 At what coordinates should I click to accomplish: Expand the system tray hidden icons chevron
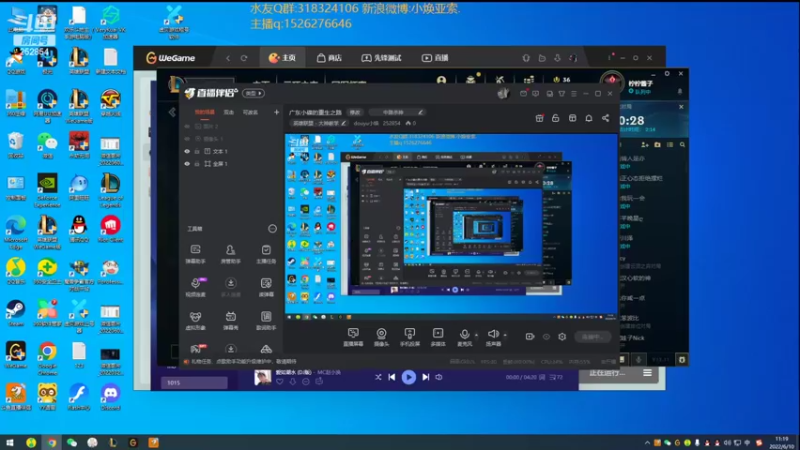647,443
